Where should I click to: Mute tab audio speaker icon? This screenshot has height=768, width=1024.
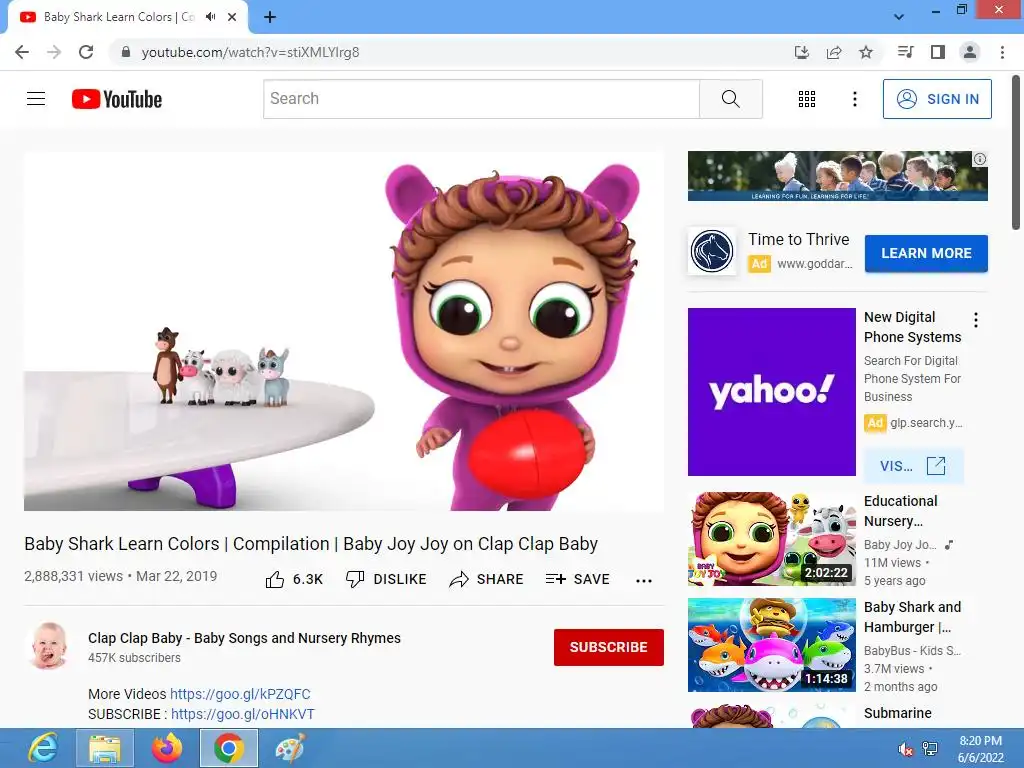pyautogui.click(x=210, y=17)
